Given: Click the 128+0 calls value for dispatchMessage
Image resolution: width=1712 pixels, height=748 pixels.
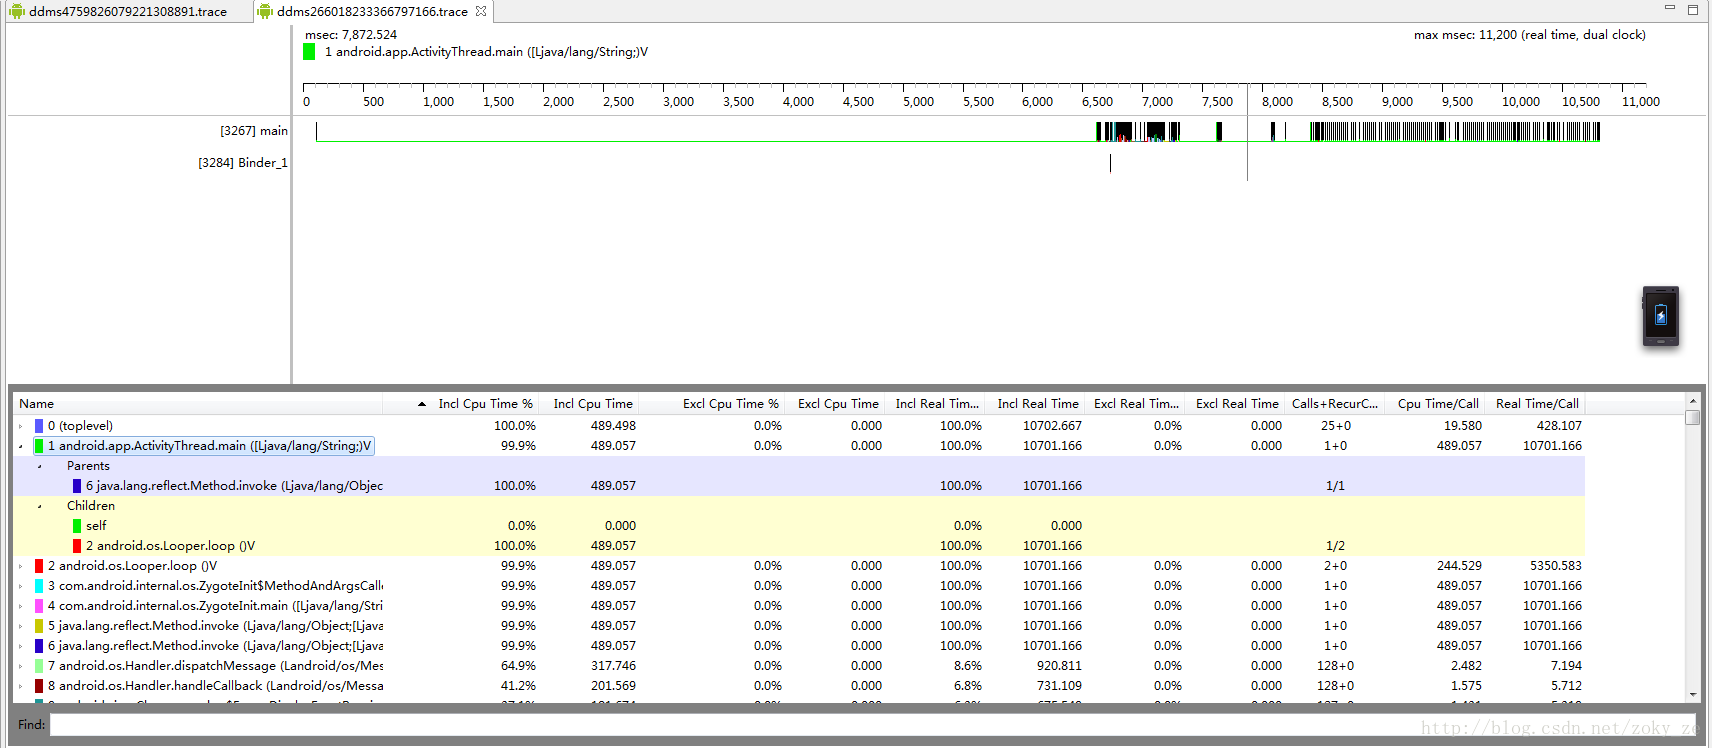Looking at the screenshot, I should pyautogui.click(x=1335, y=666).
